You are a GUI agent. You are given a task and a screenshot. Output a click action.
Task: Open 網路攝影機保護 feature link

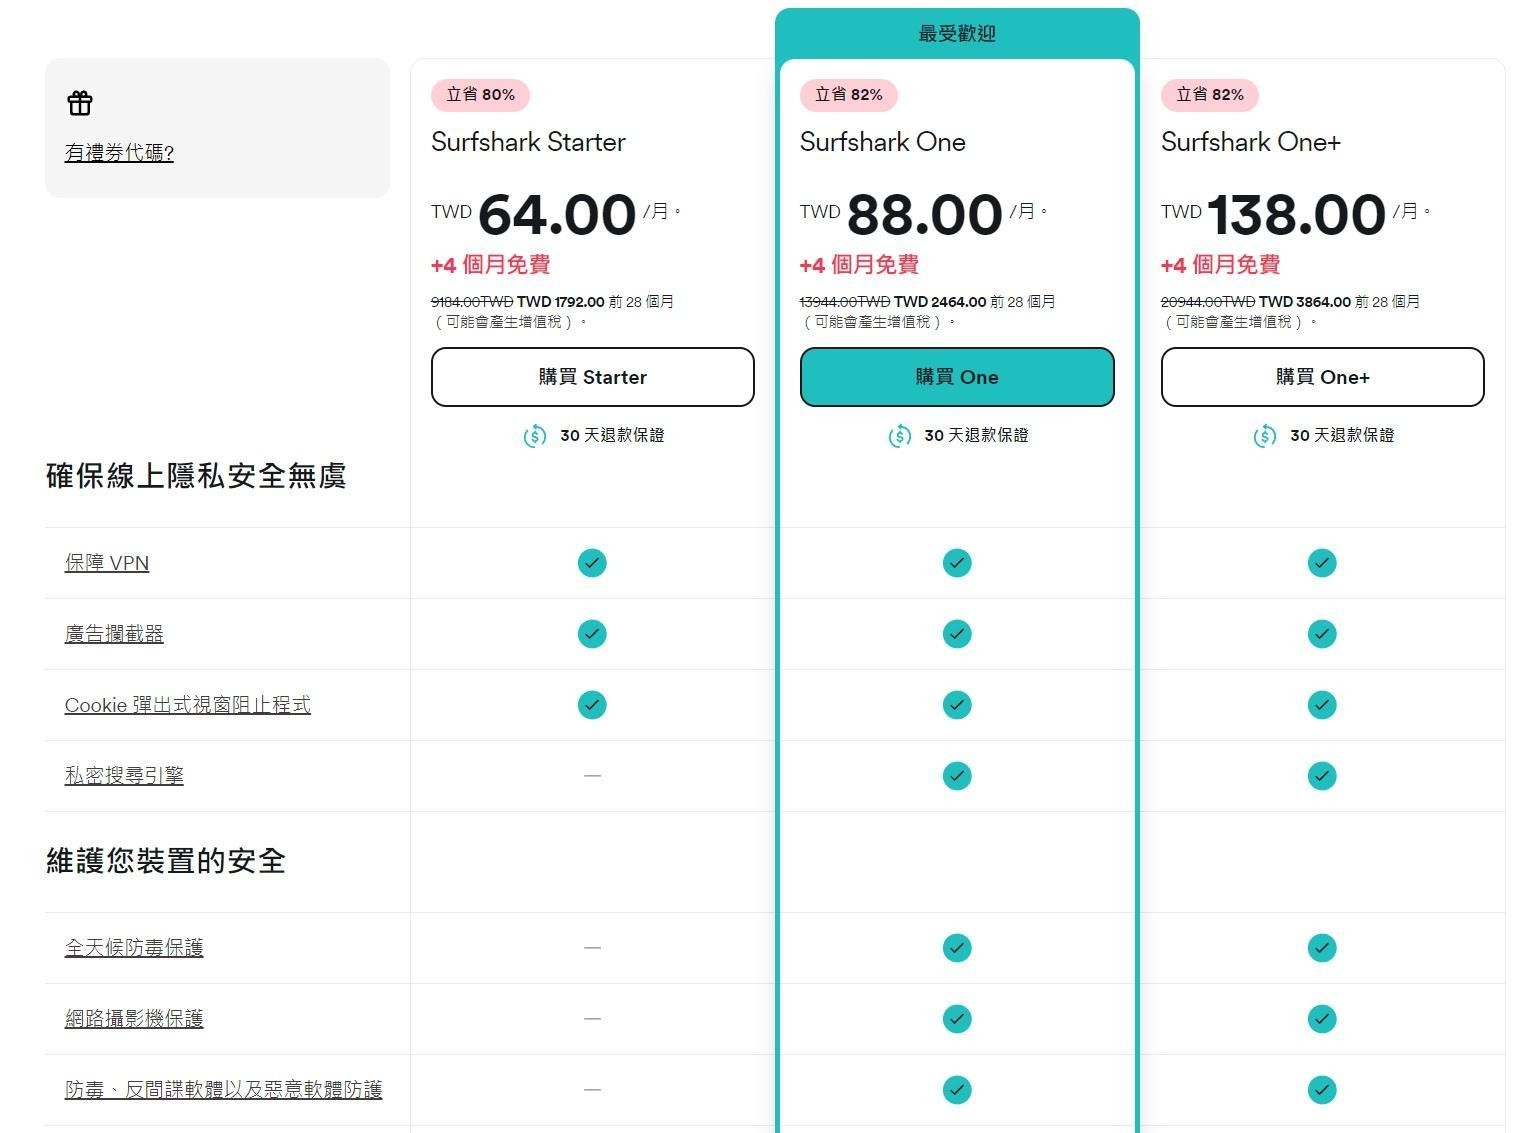(134, 1019)
